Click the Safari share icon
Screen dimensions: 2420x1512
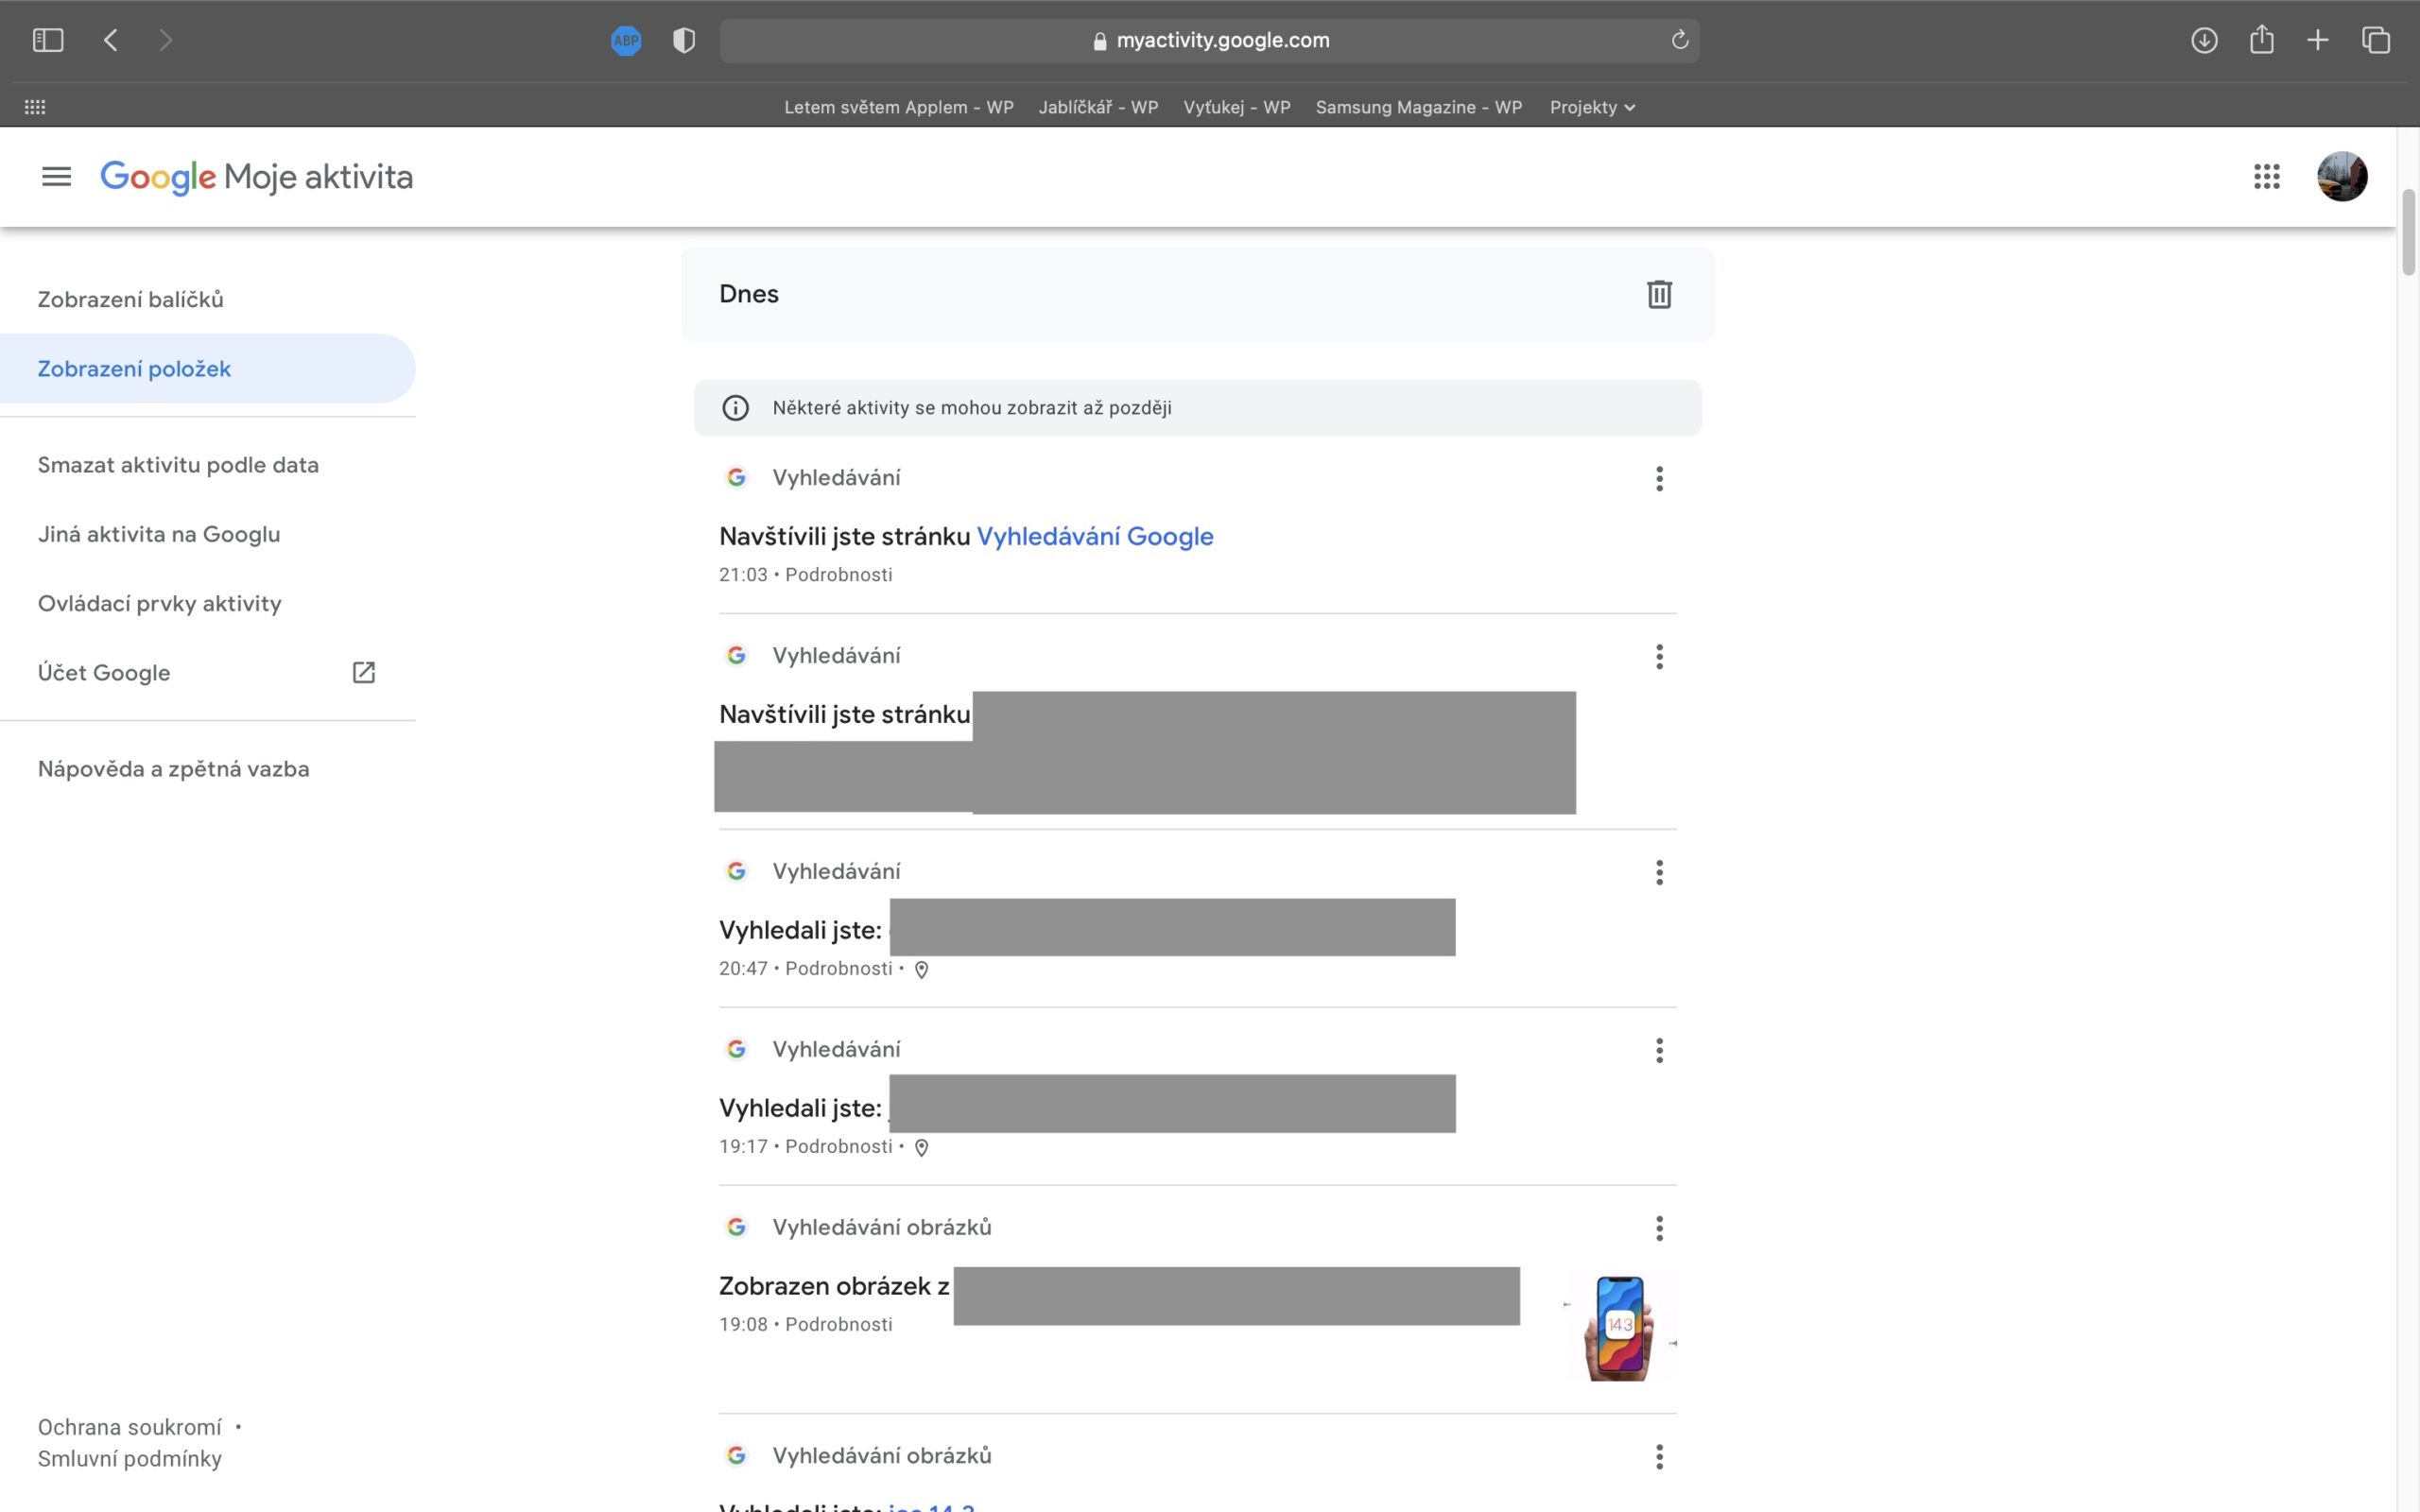2261,40
